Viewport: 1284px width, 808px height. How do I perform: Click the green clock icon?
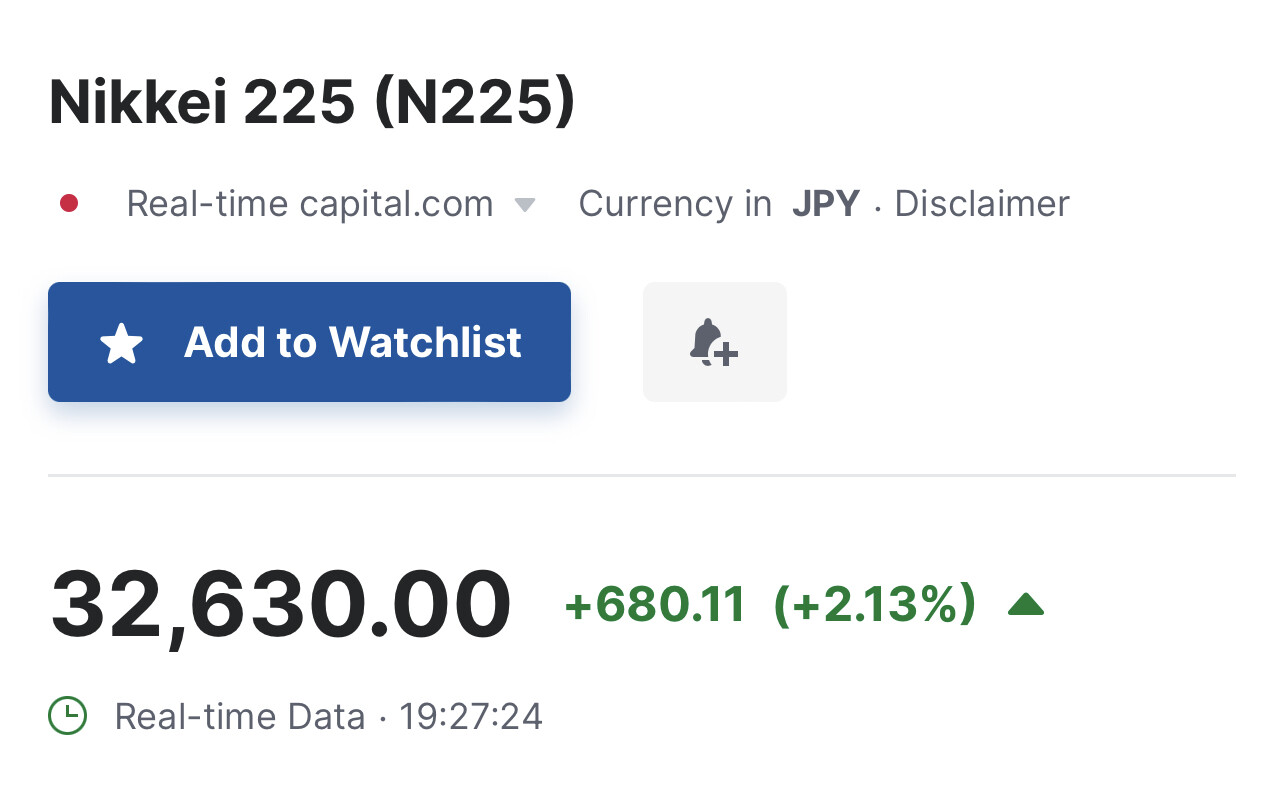click(68, 716)
